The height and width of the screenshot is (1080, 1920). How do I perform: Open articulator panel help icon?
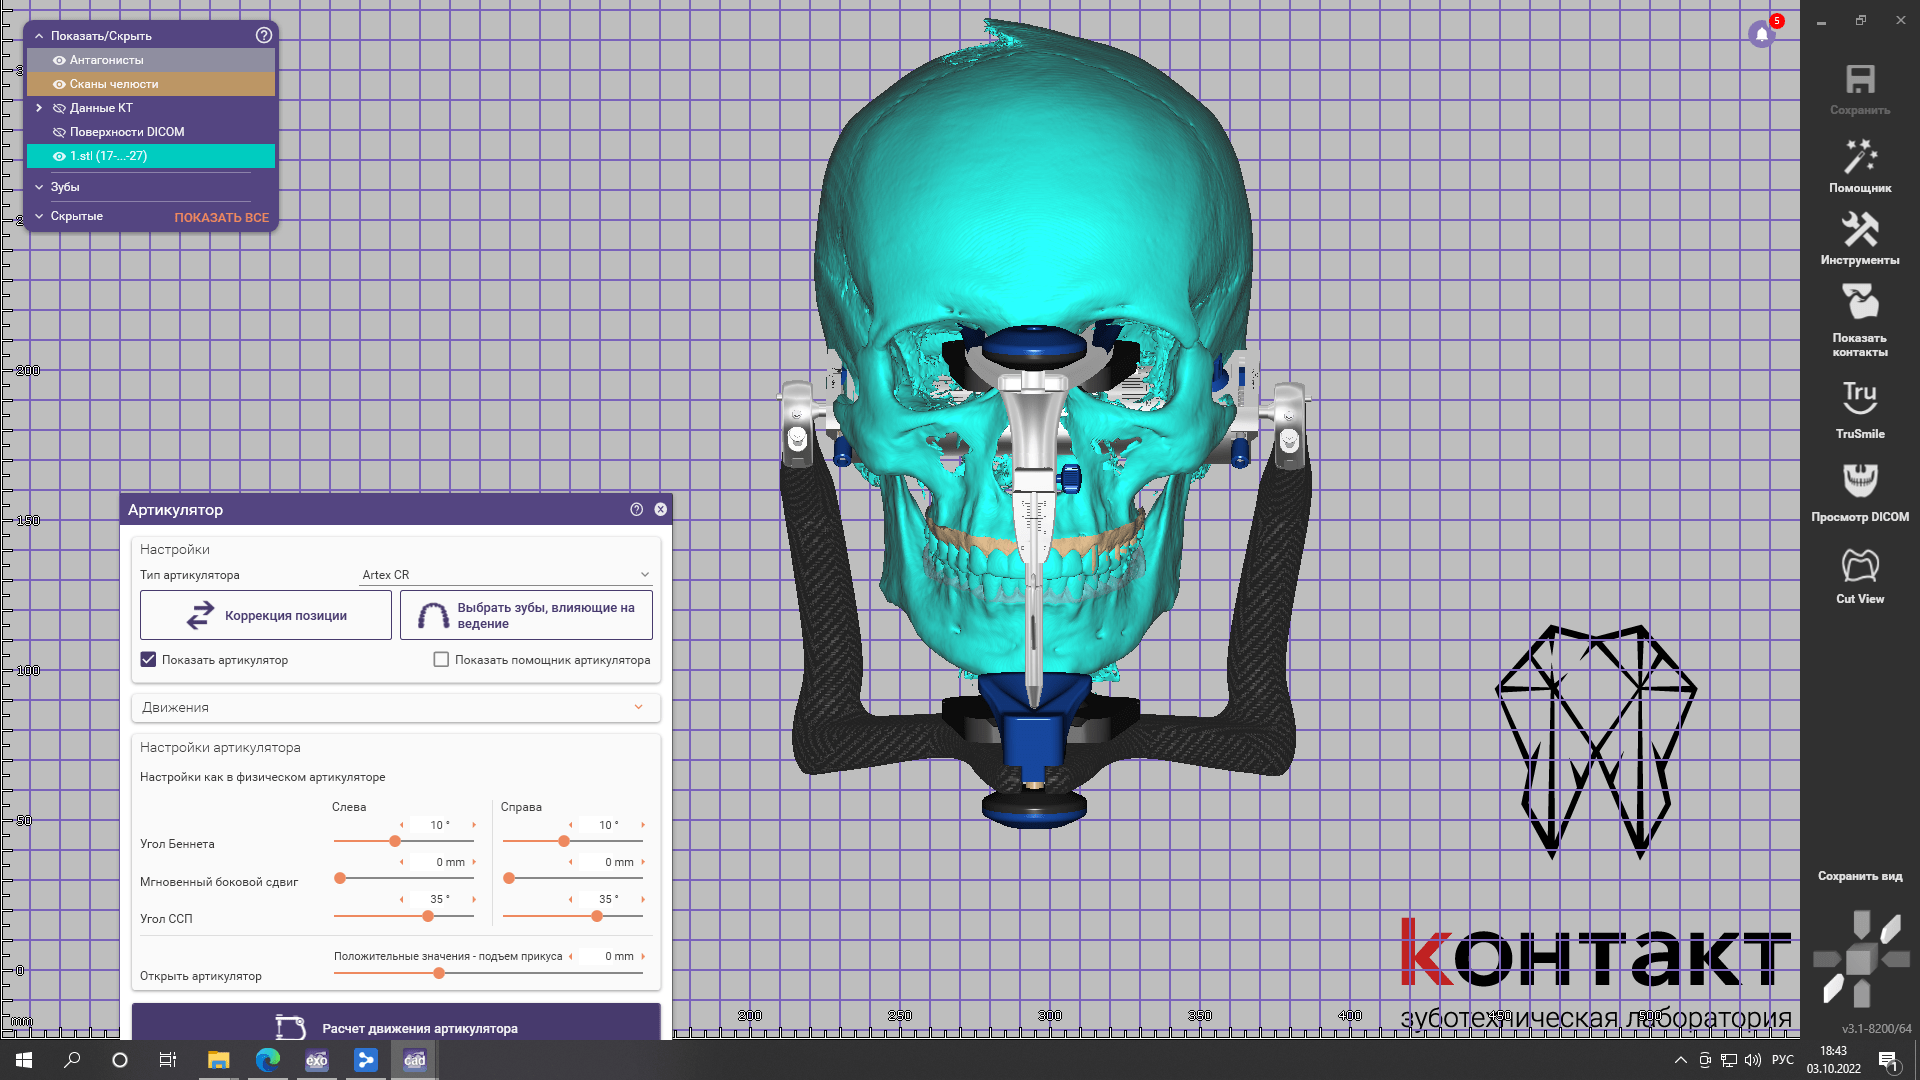(636, 509)
